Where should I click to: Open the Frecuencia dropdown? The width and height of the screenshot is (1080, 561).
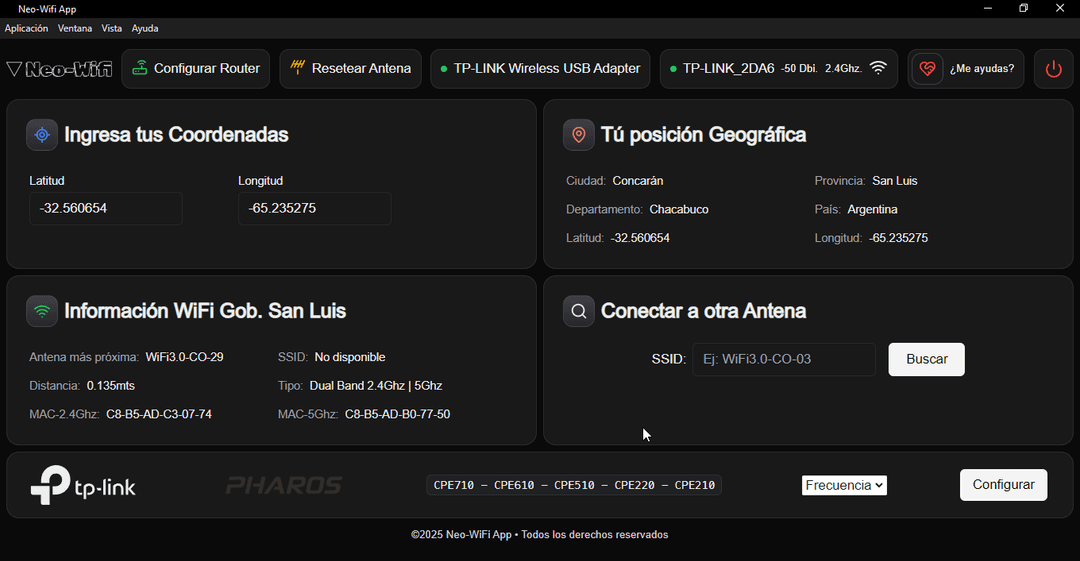844,485
